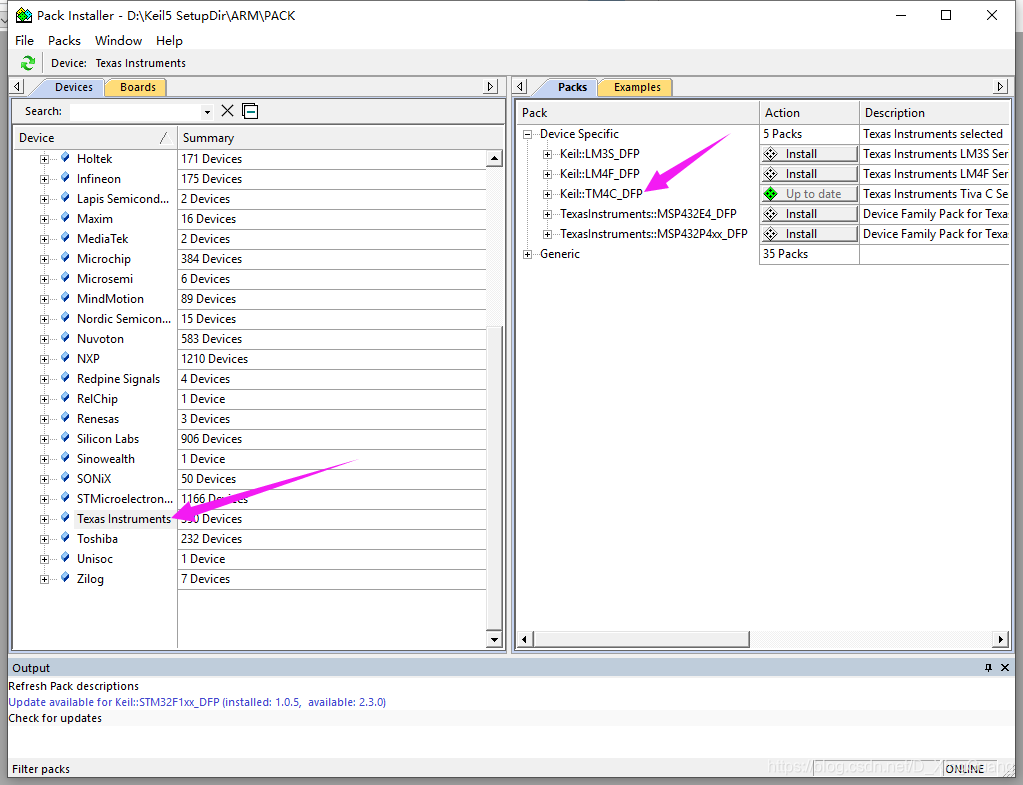
Task: Expand TexasInstruments::MSP432E4_DFP pack
Action: [x=547, y=215]
